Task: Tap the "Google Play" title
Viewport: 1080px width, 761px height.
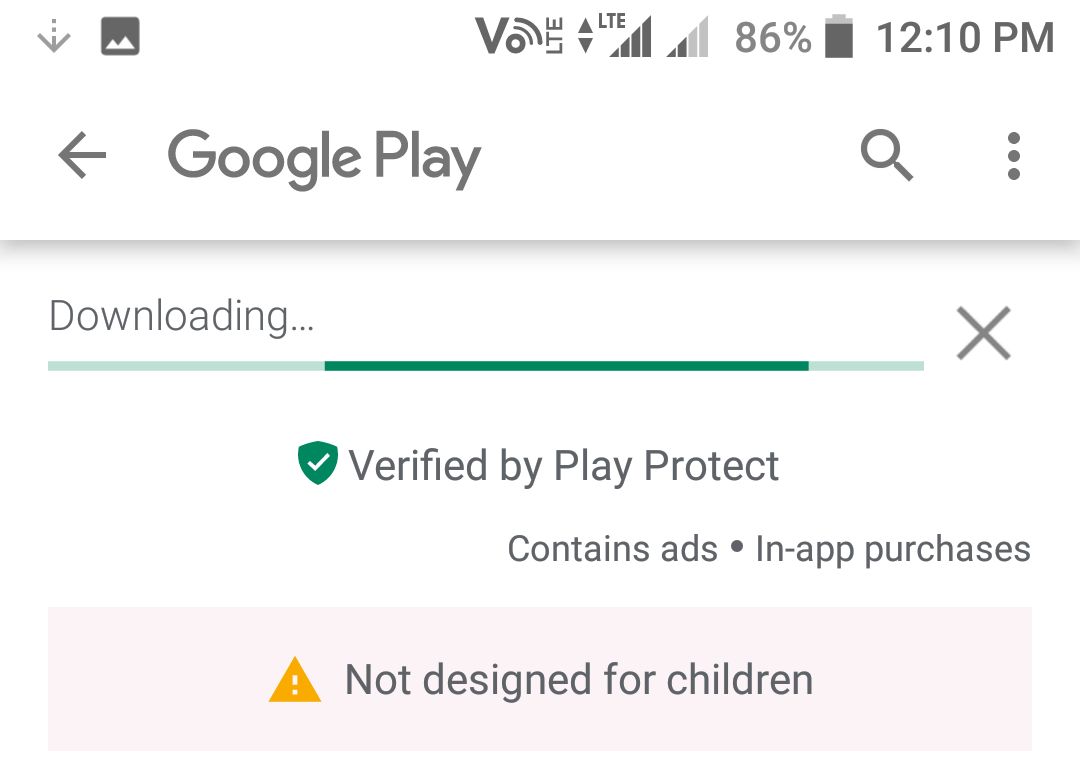Action: point(324,158)
